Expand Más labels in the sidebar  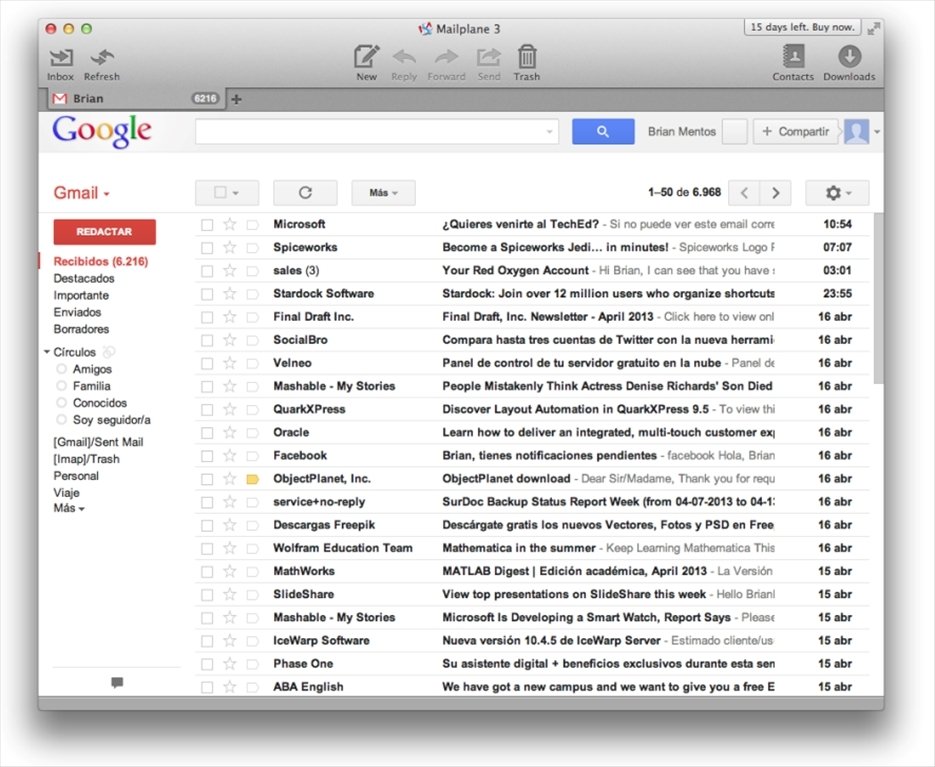(69, 509)
